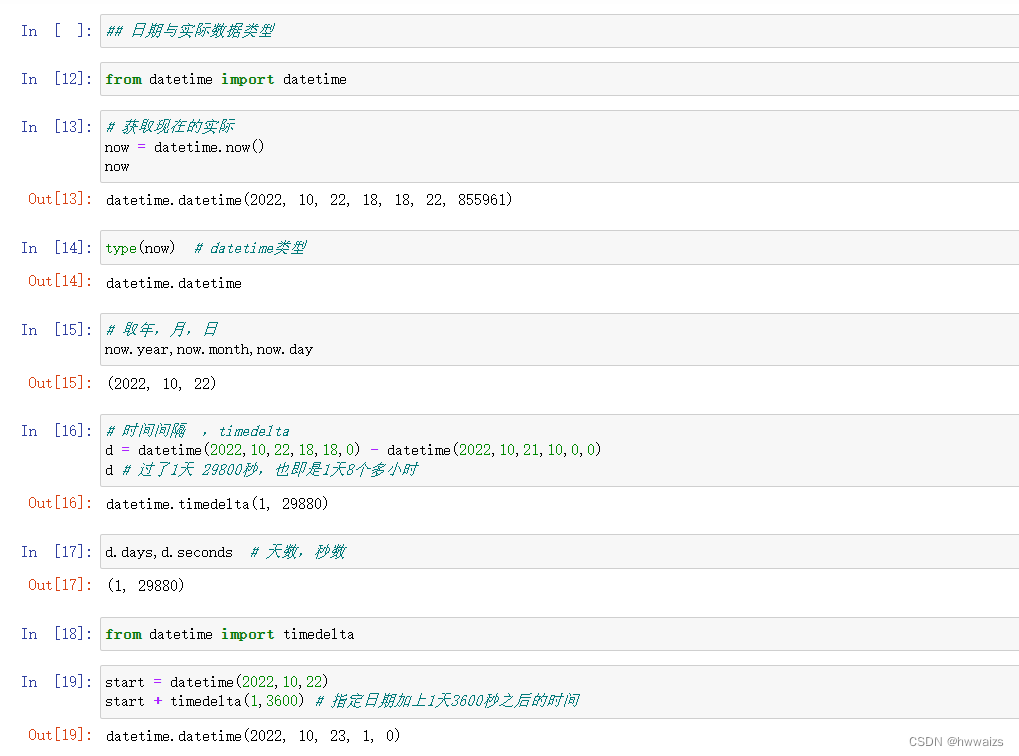Click the 'Out[13]:' prompt label

tap(60, 199)
